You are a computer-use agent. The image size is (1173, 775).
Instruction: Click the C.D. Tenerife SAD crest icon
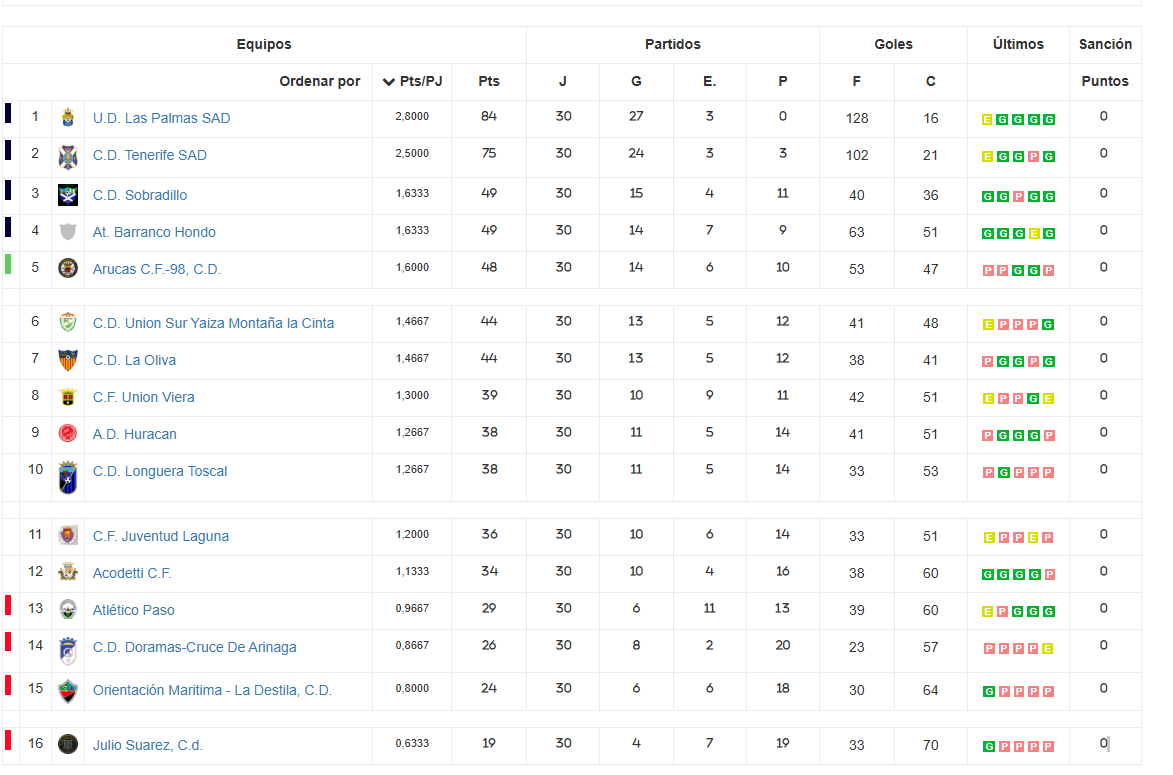pyautogui.click(x=68, y=157)
